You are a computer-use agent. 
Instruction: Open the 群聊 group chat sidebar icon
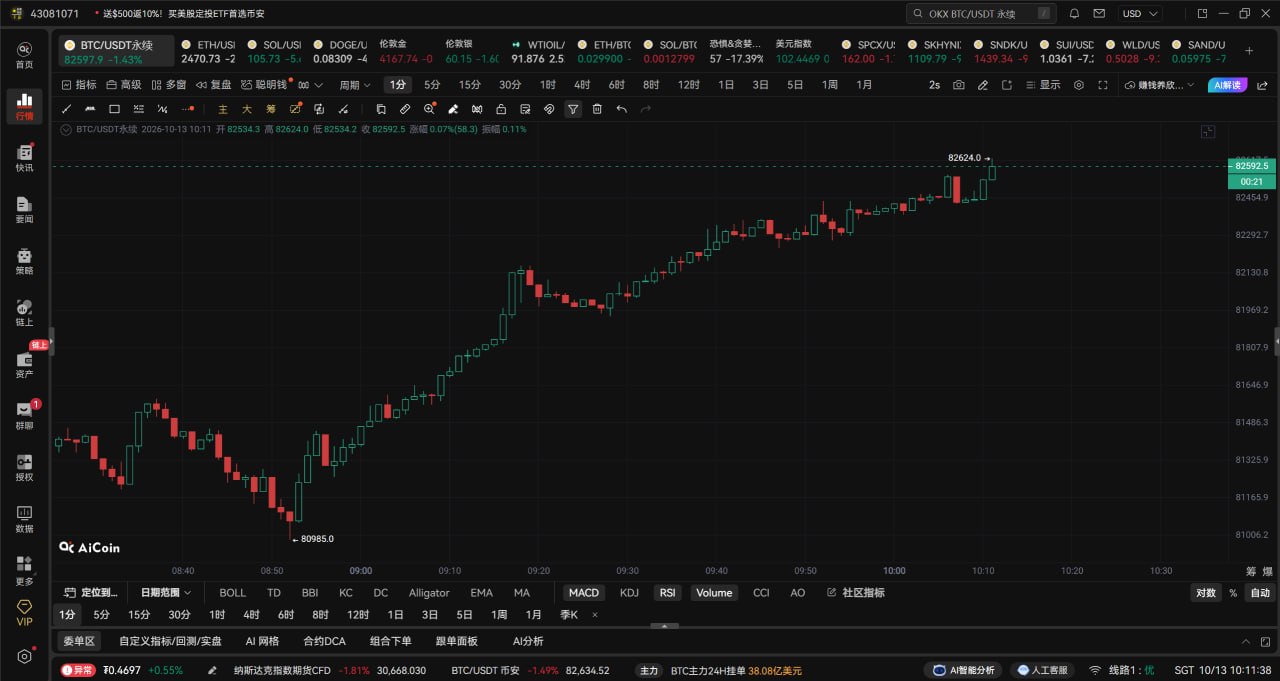pos(24,415)
